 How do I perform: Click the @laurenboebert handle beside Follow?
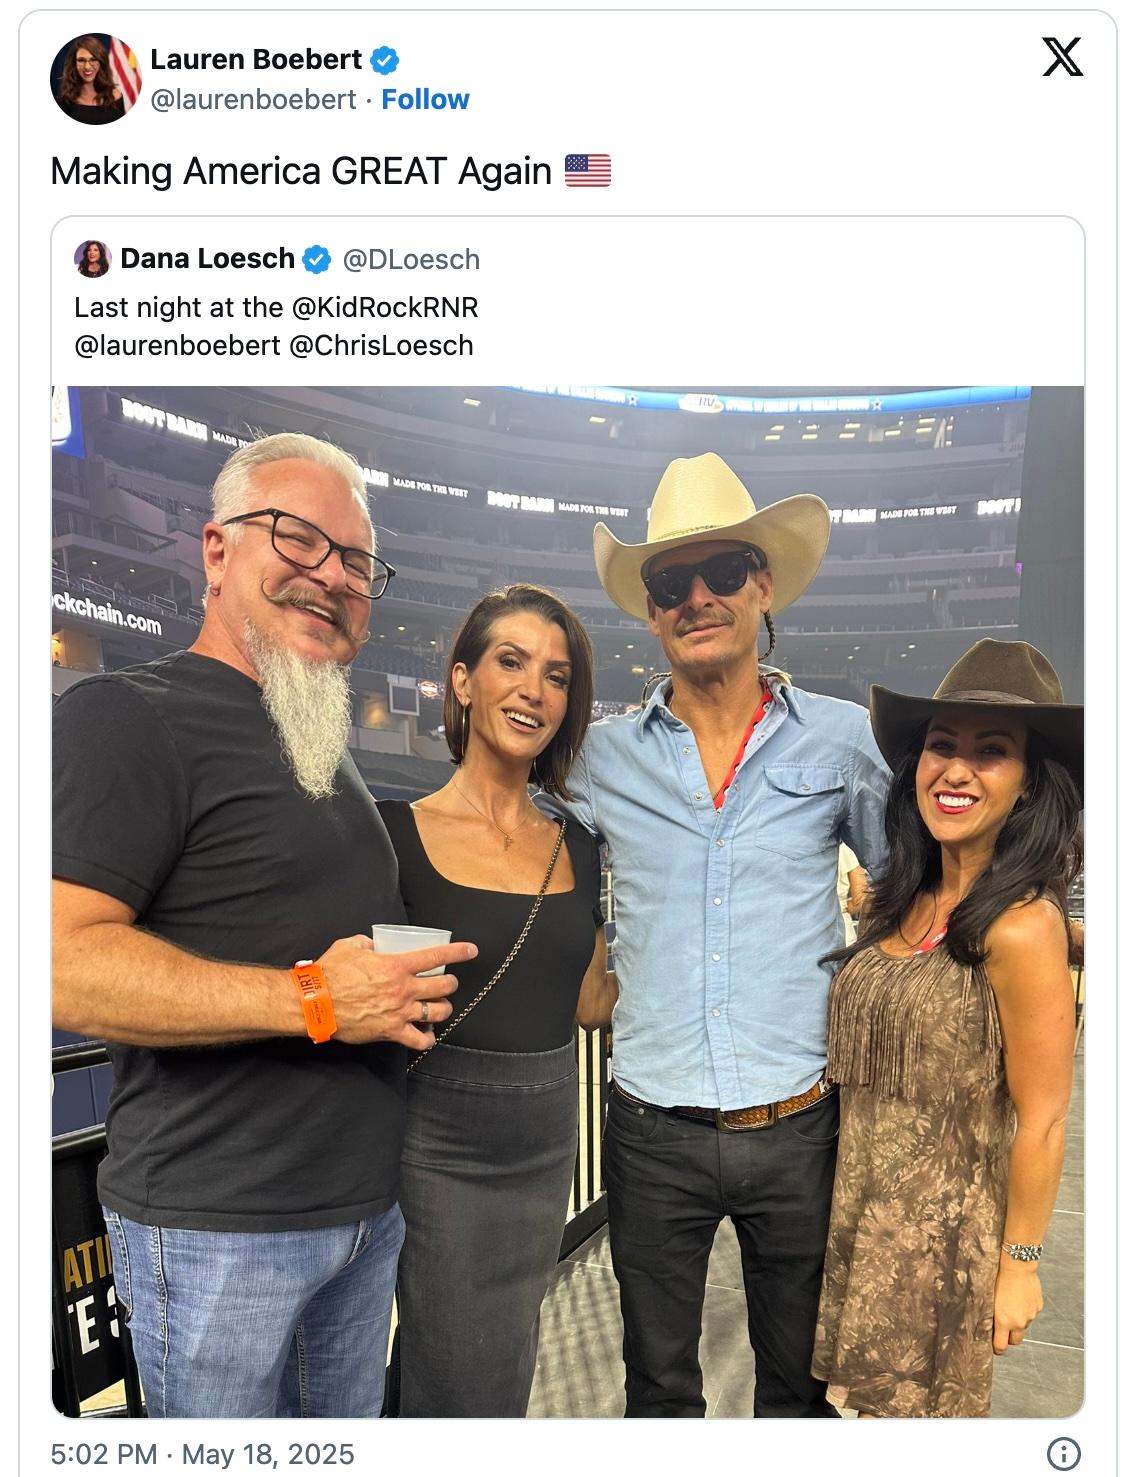[x=253, y=99]
